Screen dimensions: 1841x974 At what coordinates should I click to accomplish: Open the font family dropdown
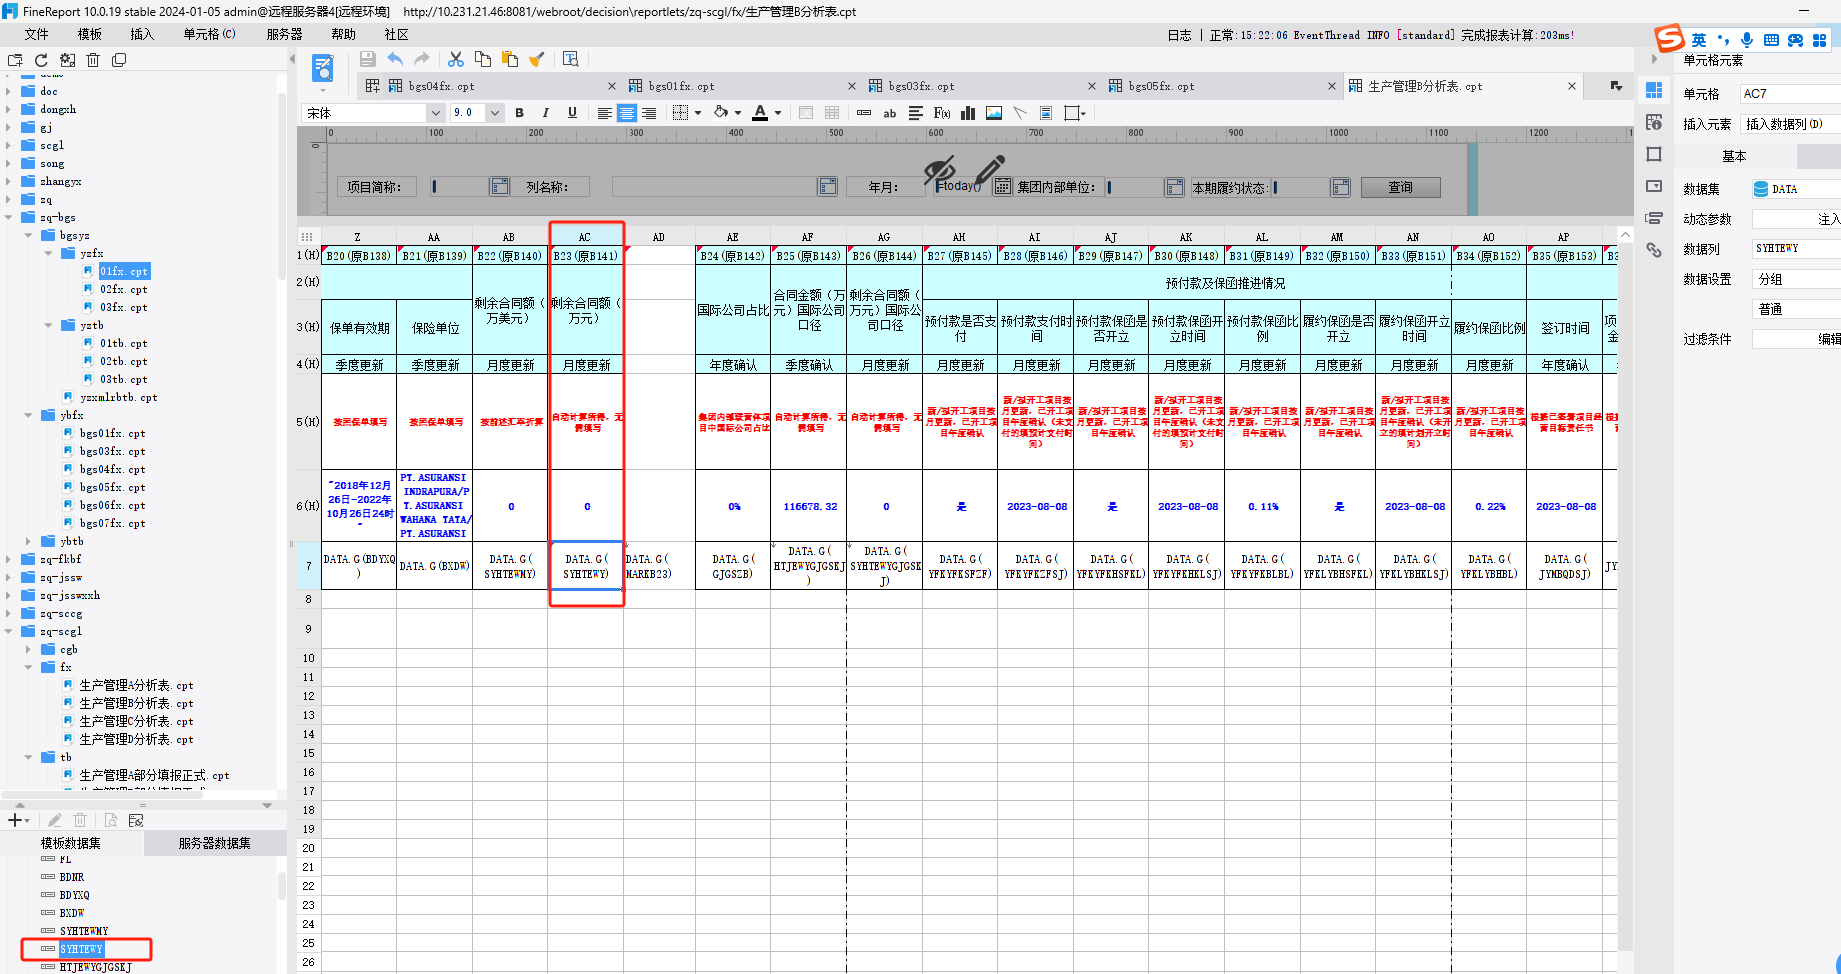coord(436,113)
